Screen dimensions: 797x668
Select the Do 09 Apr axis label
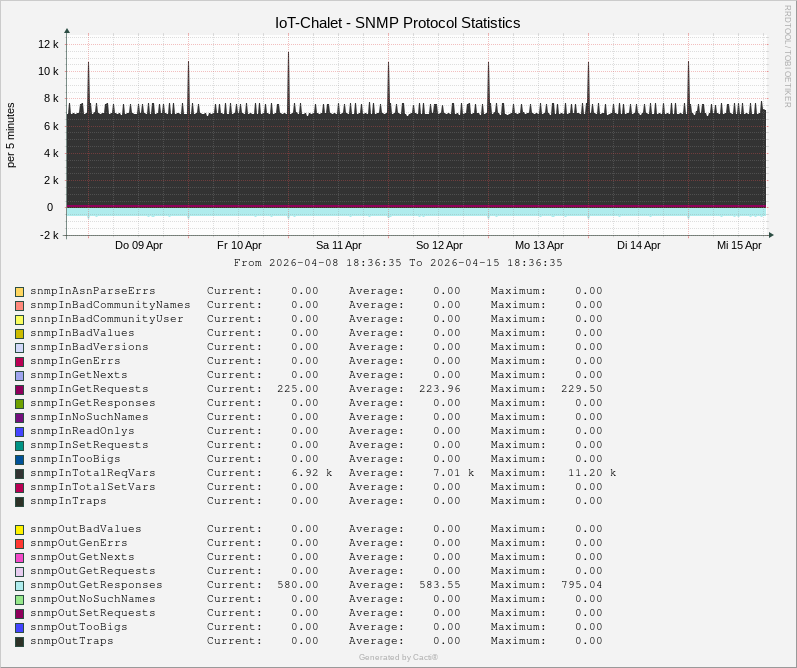(139, 245)
